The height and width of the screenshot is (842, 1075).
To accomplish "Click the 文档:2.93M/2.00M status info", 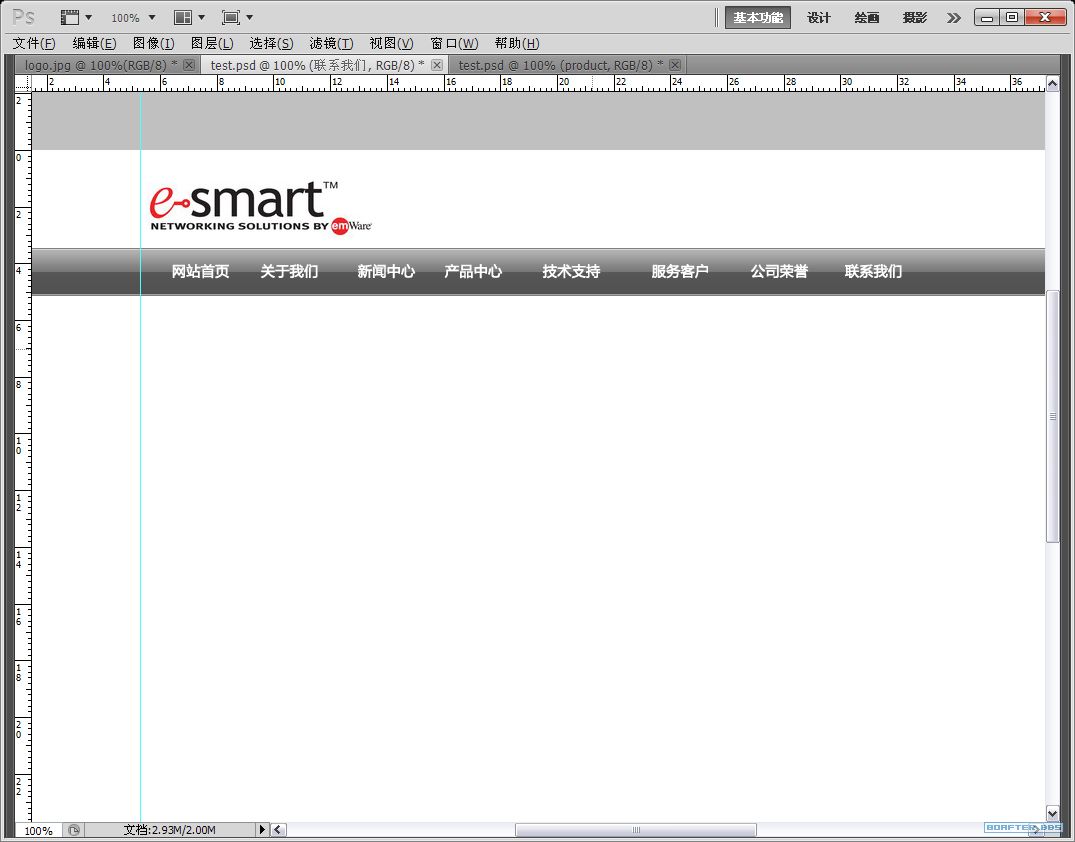I will click(169, 830).
